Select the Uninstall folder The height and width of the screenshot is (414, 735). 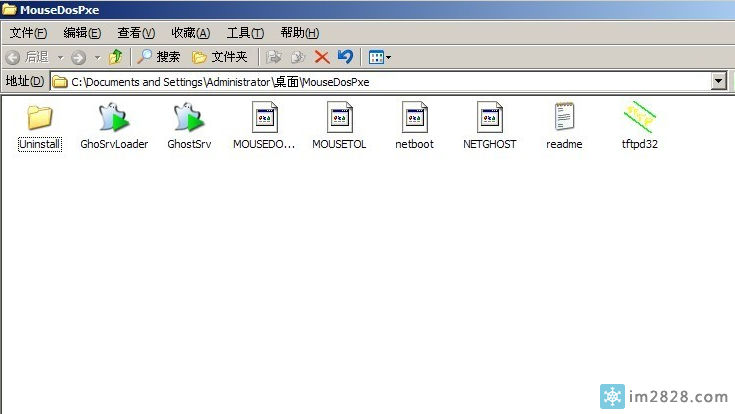click(40, 119)
